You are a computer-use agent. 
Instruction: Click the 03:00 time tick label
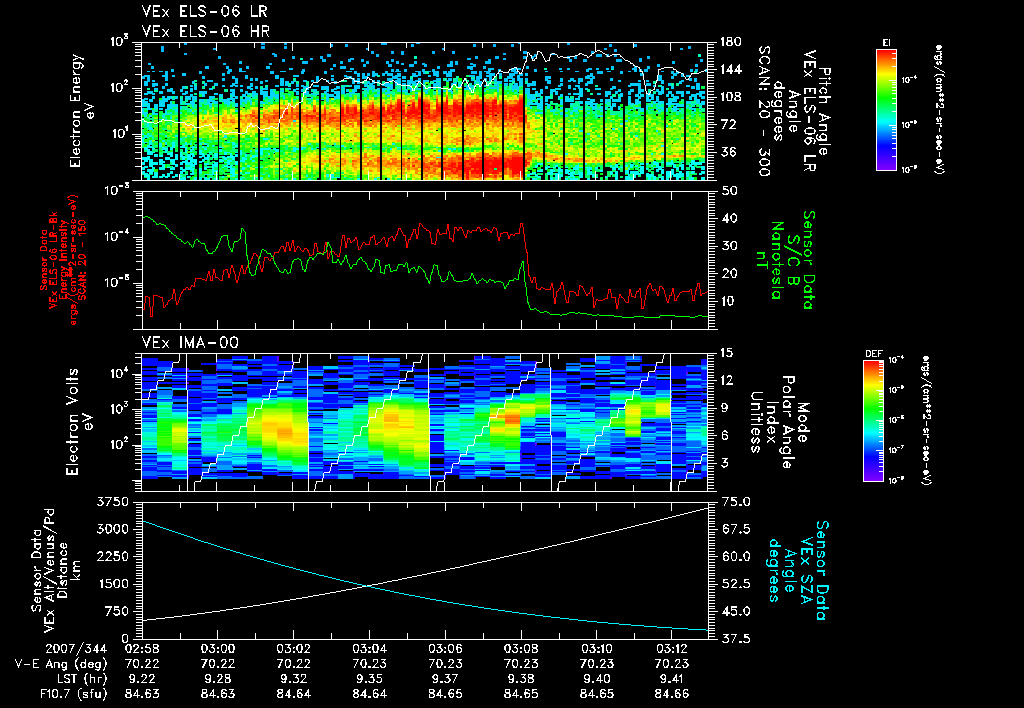click(217, 649)
